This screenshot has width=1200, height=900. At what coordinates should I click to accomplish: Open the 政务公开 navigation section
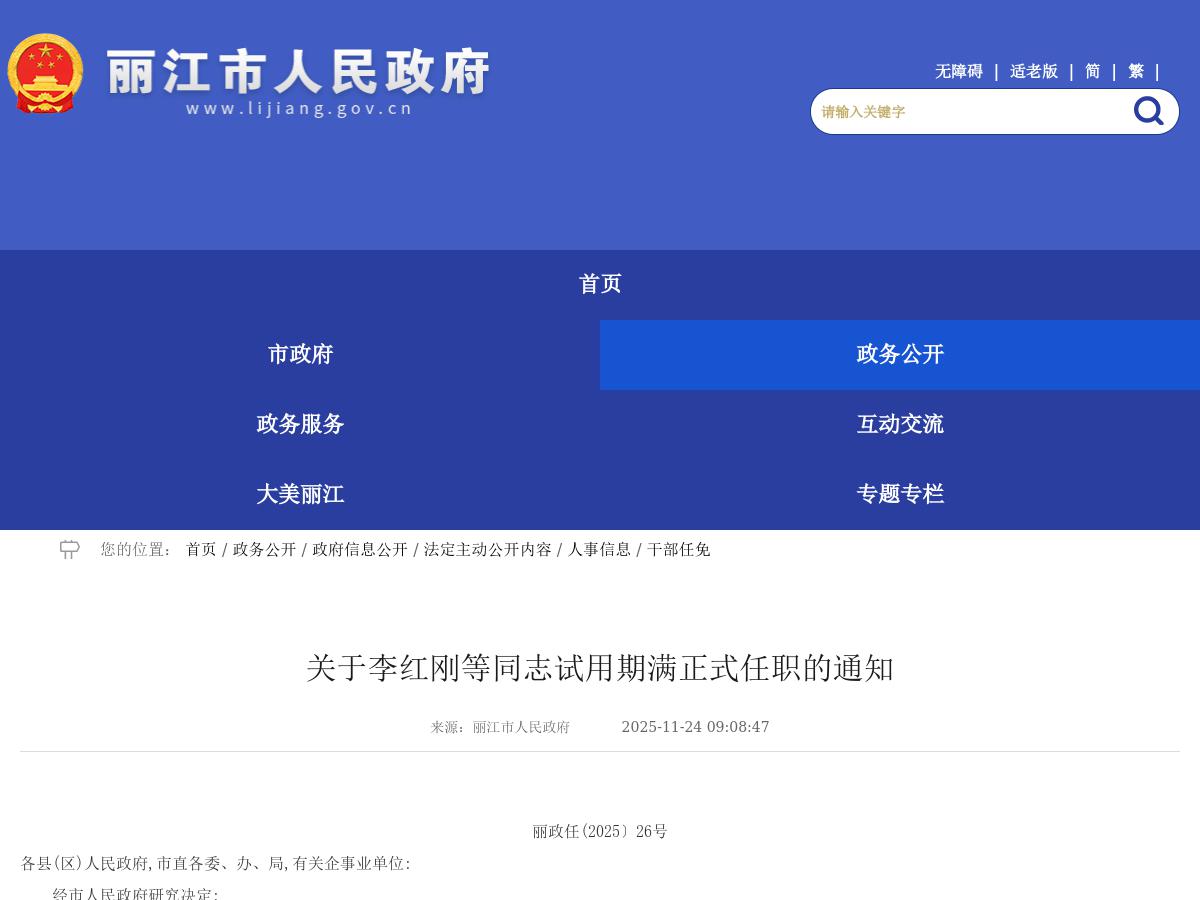(899, 354)
